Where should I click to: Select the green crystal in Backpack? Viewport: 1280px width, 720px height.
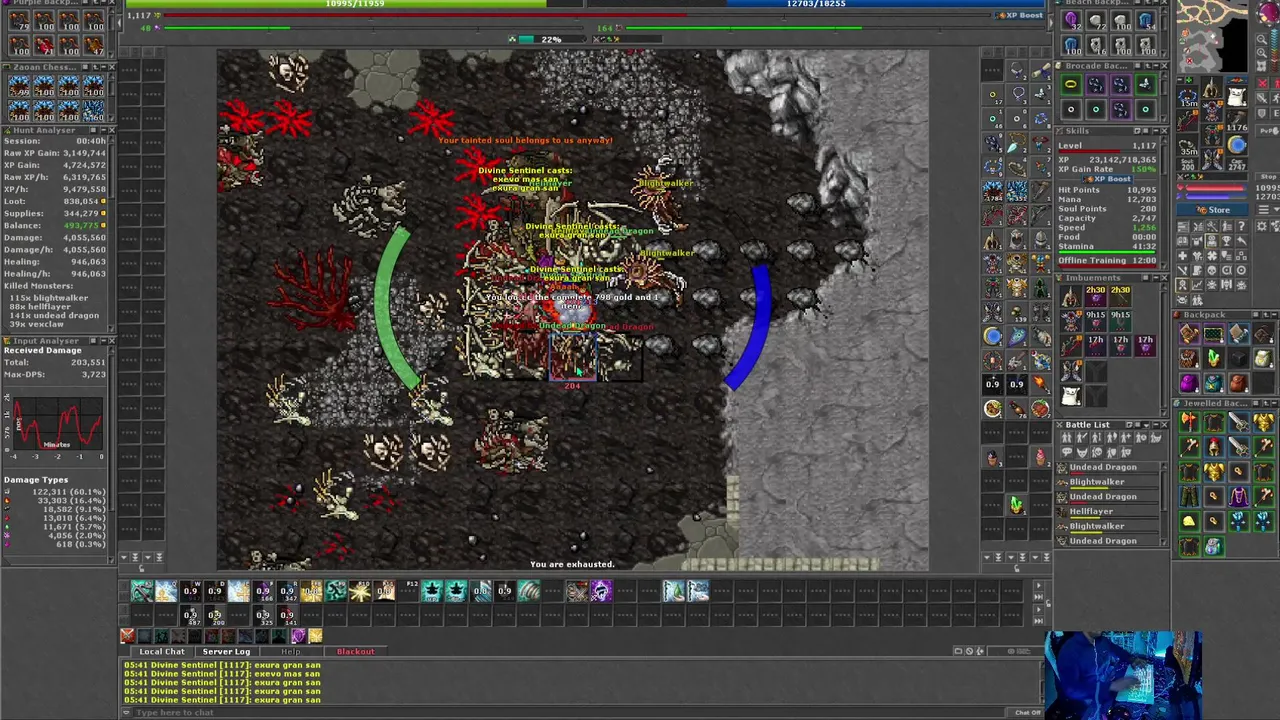tap(1213, 358)
